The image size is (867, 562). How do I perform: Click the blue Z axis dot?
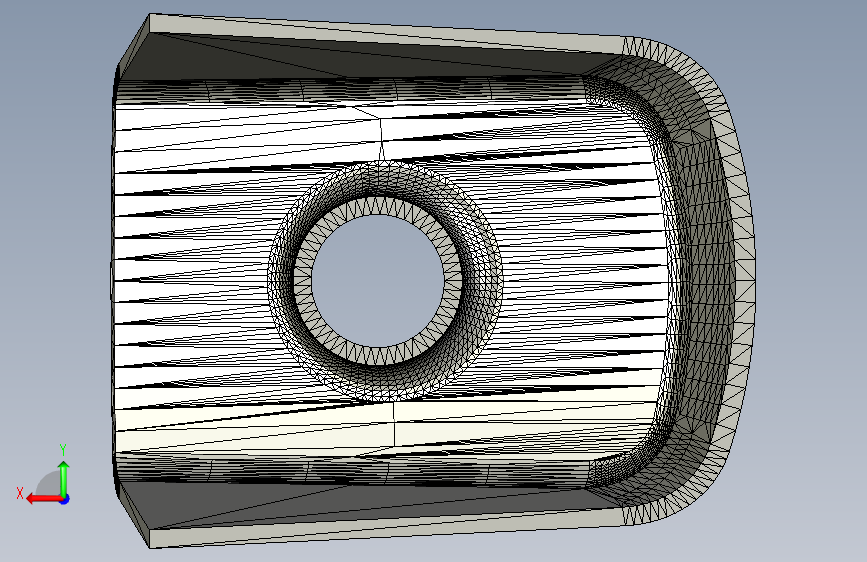tap(65, 499)
